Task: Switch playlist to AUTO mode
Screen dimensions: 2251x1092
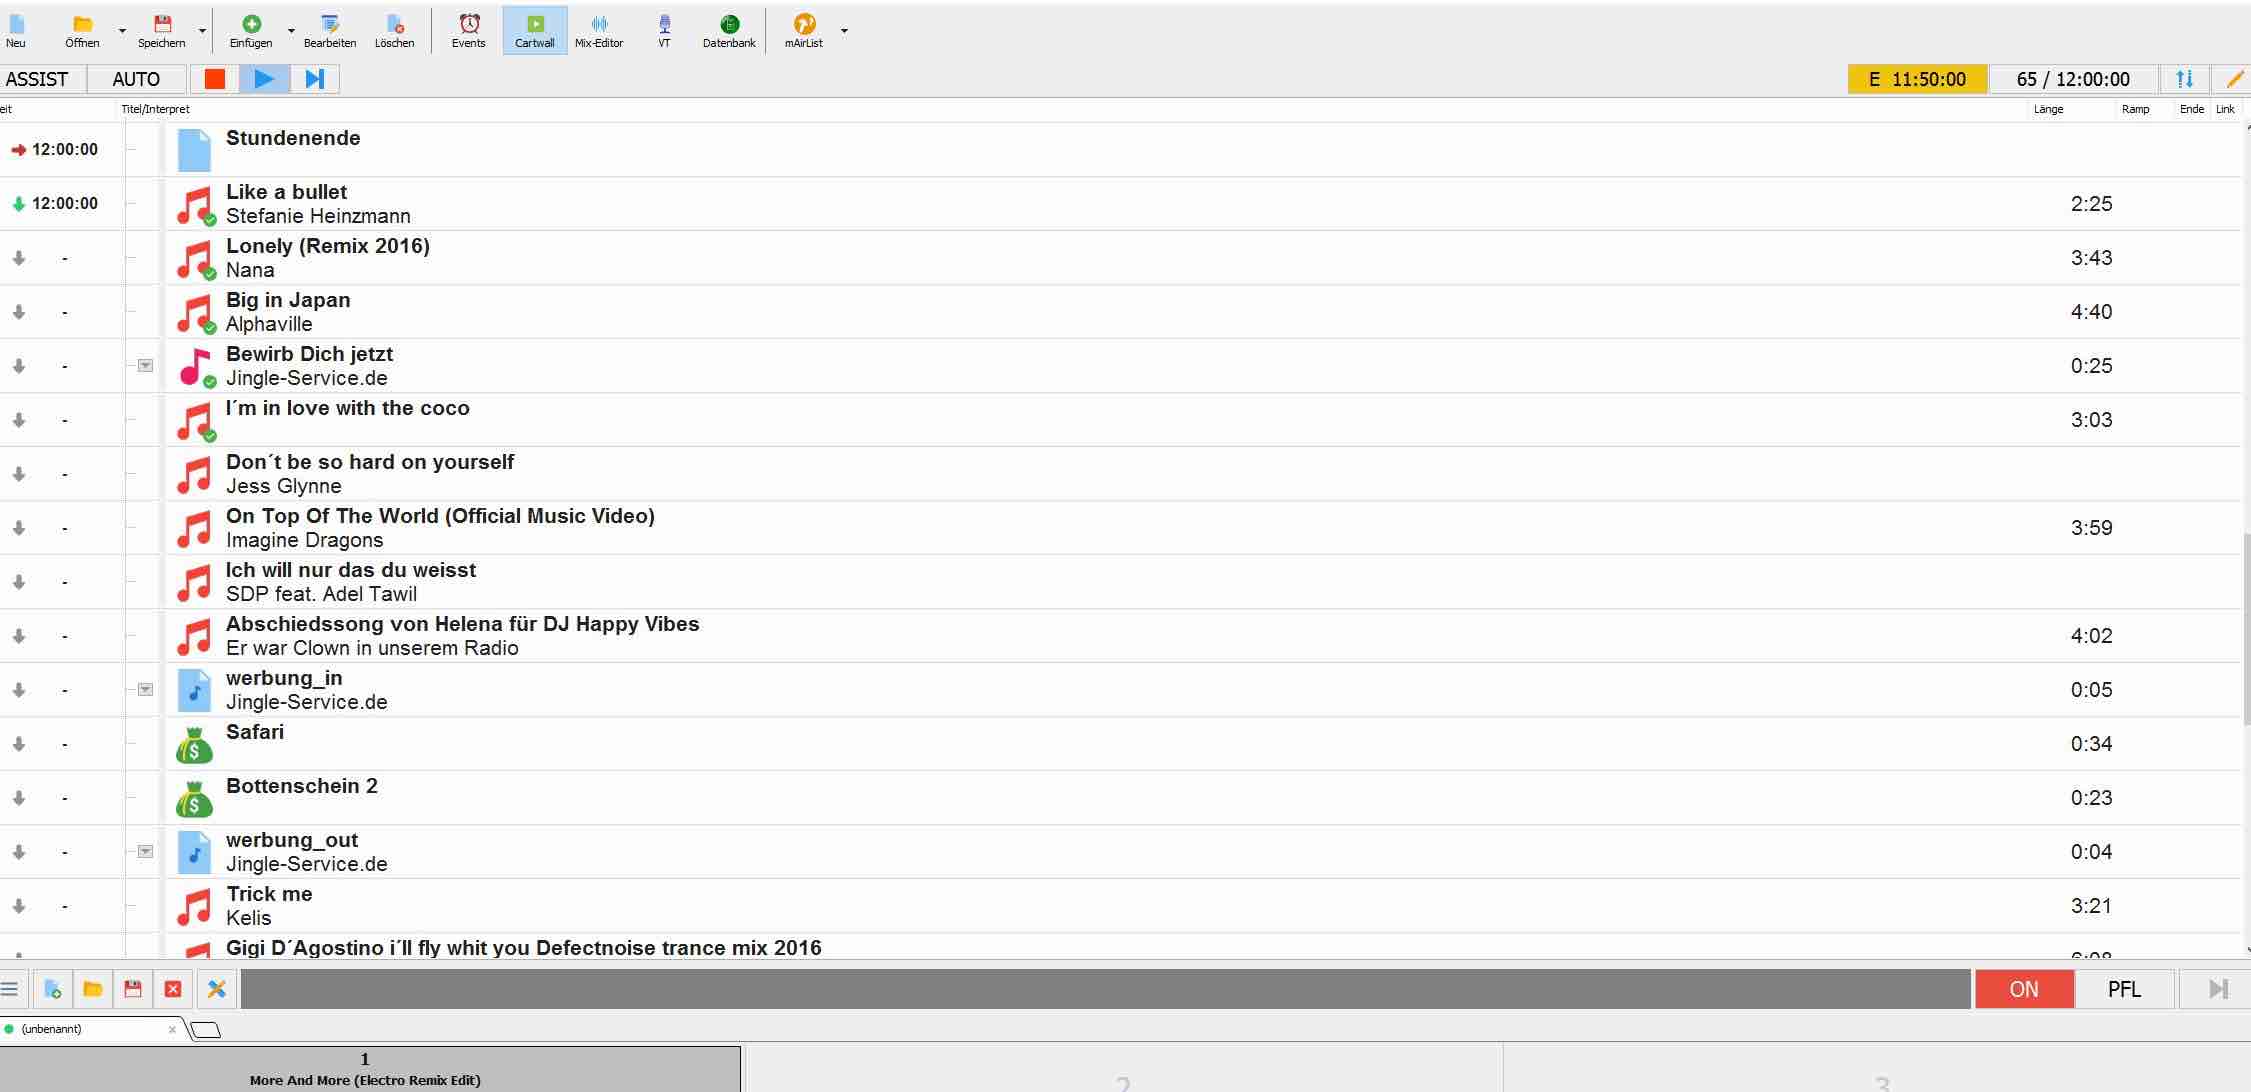Action: 136,79
